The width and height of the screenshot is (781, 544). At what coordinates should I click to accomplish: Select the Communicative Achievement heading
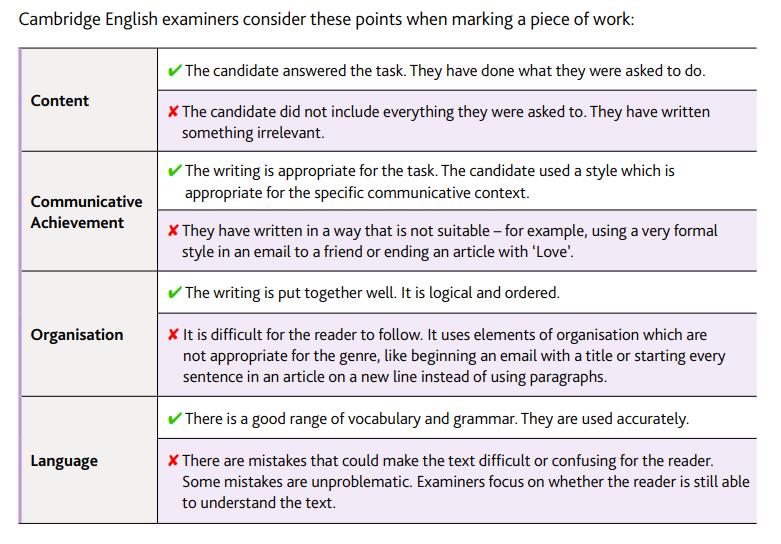pos(86,212)
